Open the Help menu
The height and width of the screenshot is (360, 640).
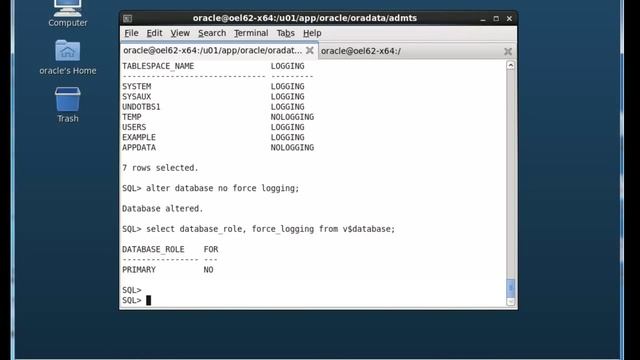point(312,33)
